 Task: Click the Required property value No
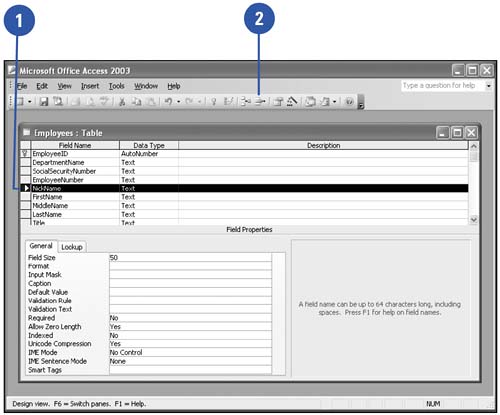[190, 318]
